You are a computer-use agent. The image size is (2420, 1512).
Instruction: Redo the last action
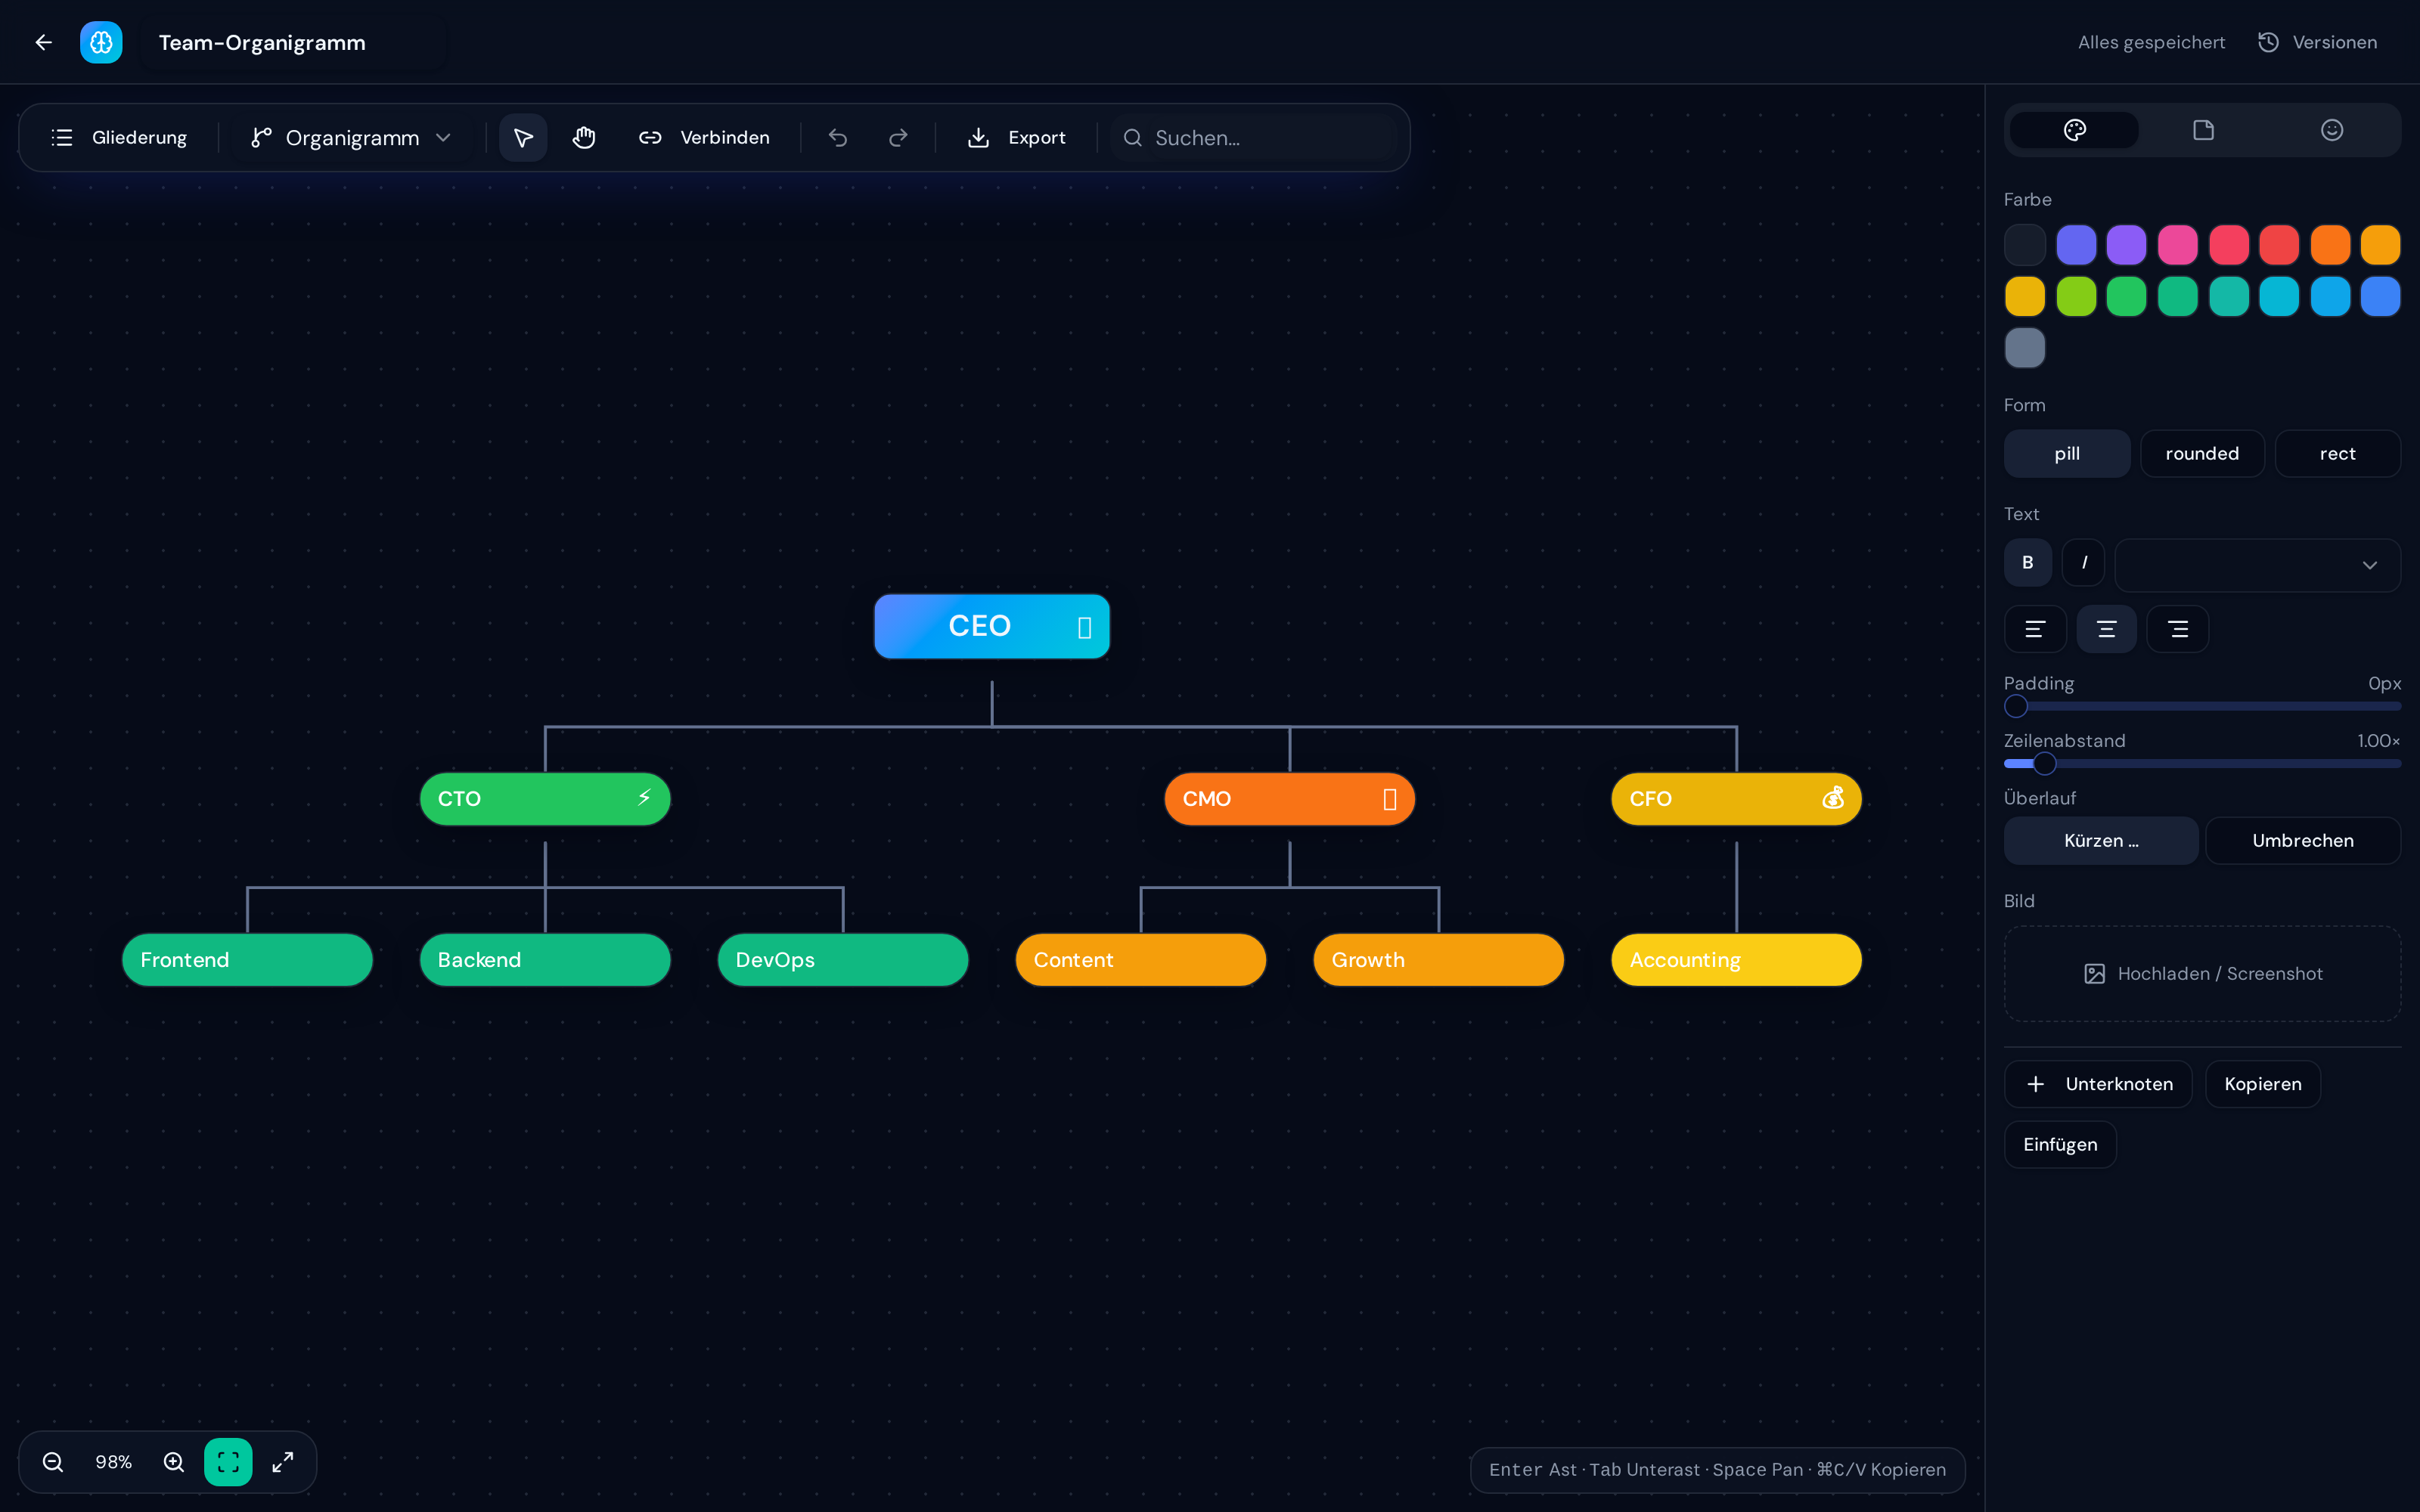(x=898, y=138)
